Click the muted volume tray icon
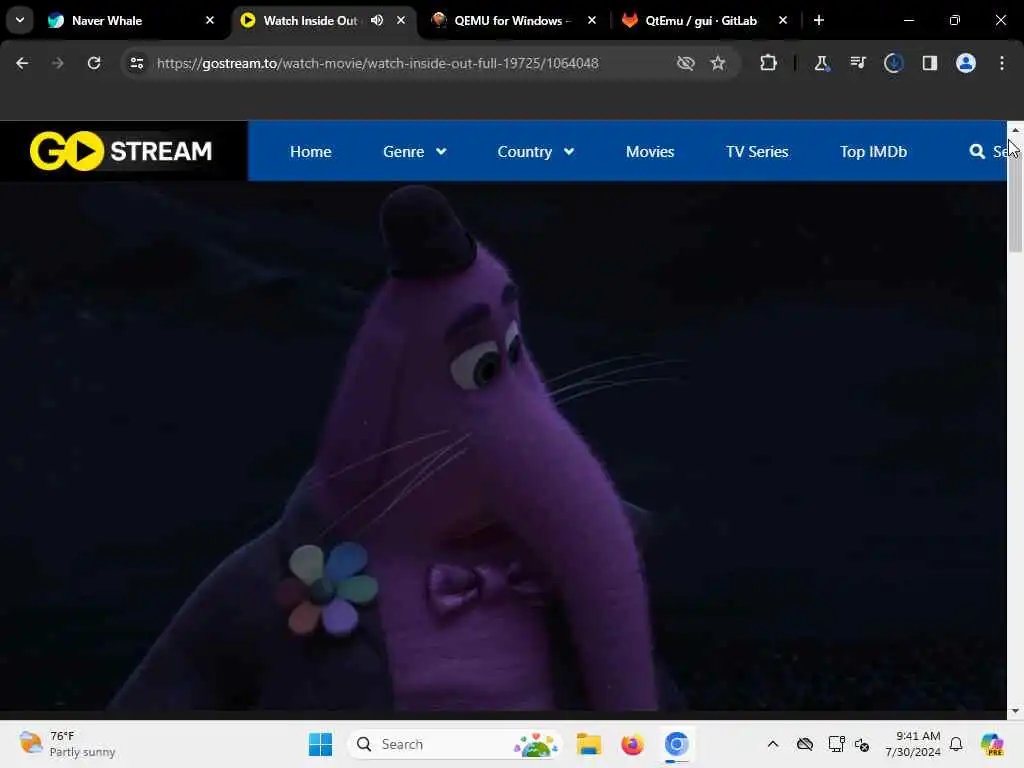The width and height of the screenshot is (1024, 768). point(862,744)
